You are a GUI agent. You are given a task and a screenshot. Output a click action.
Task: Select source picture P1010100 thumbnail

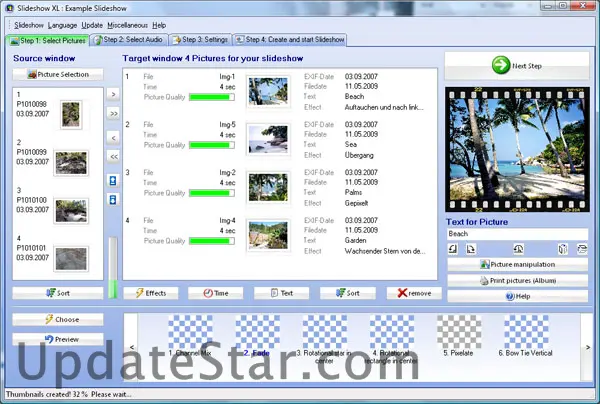[71, 211]
